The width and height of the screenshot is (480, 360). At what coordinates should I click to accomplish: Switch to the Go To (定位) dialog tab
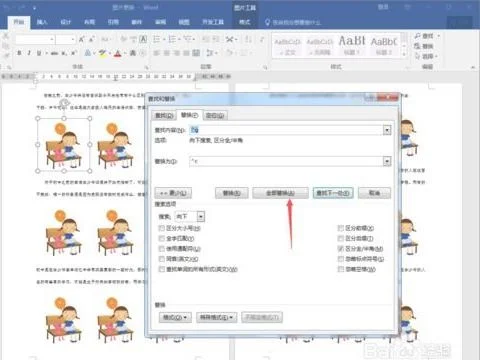pos(215,115)
